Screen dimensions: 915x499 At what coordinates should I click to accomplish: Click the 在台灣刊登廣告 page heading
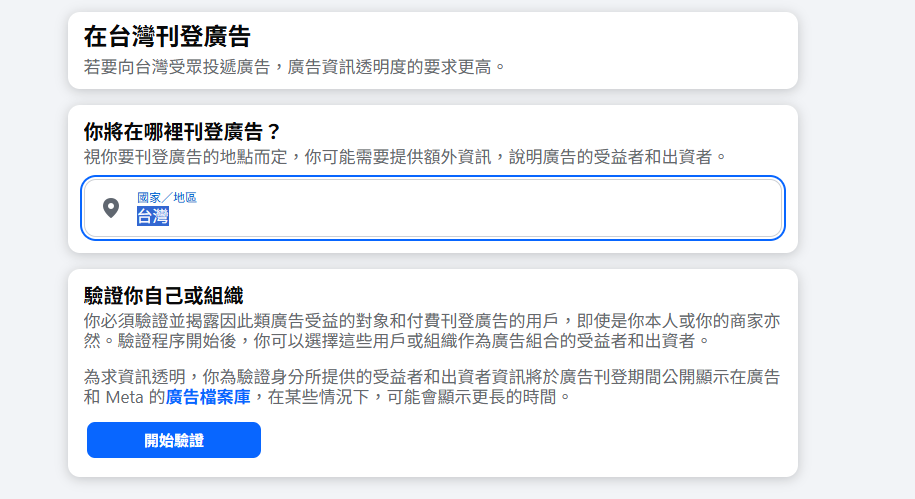tap(167, 37)
